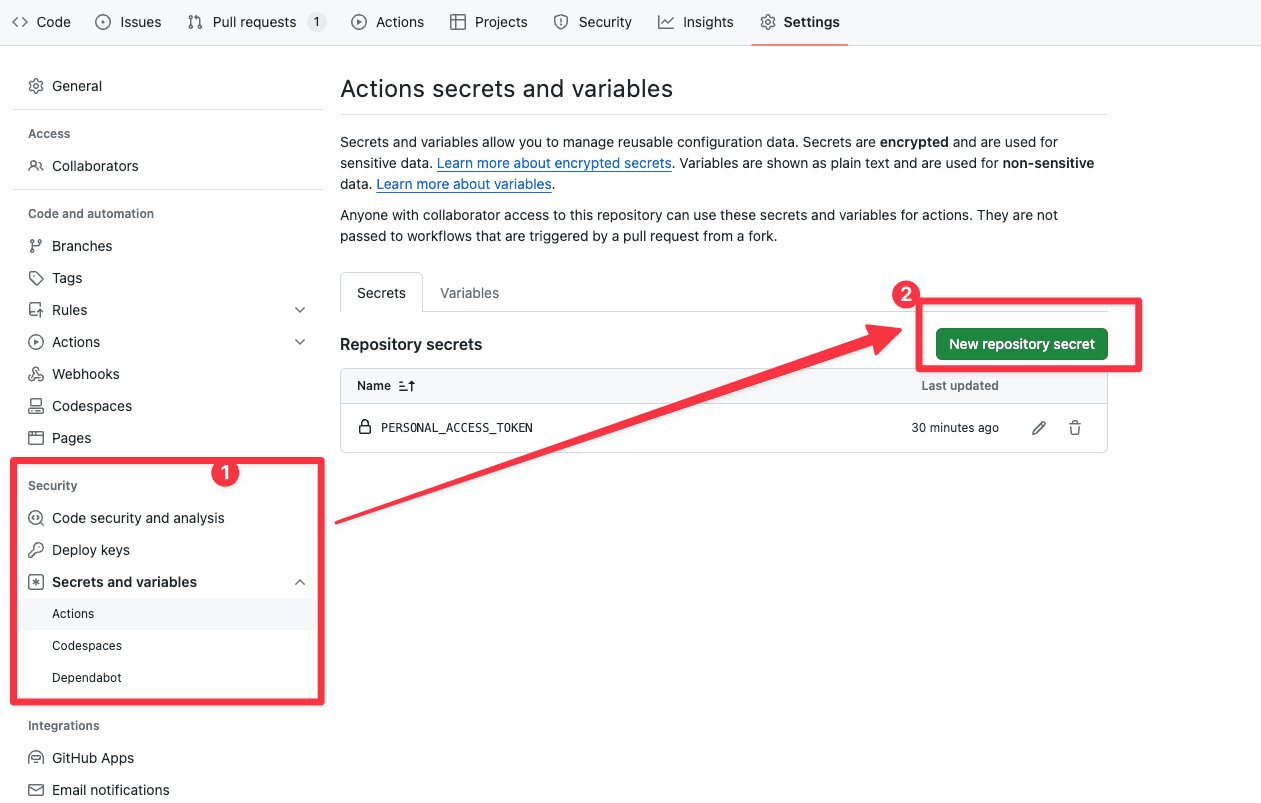
Task: Collapse the Secrets and variables section
Action: pos(300,582)
